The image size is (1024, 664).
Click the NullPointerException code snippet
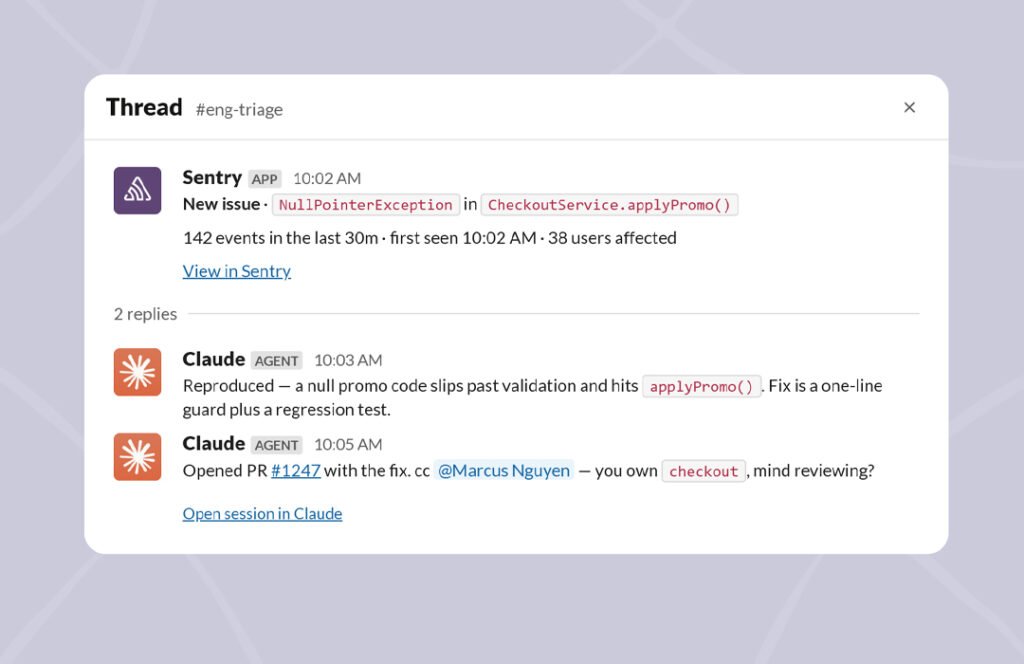tap(366, 205)
